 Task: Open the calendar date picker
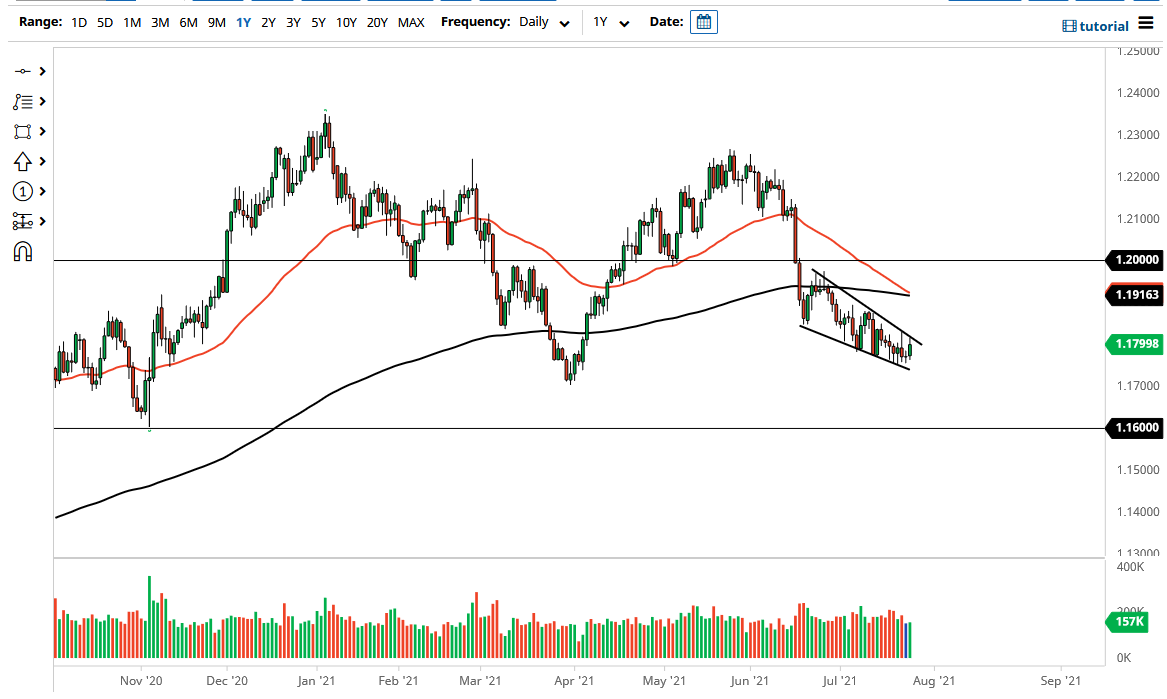pyautogui.click(x=703, y=21)
